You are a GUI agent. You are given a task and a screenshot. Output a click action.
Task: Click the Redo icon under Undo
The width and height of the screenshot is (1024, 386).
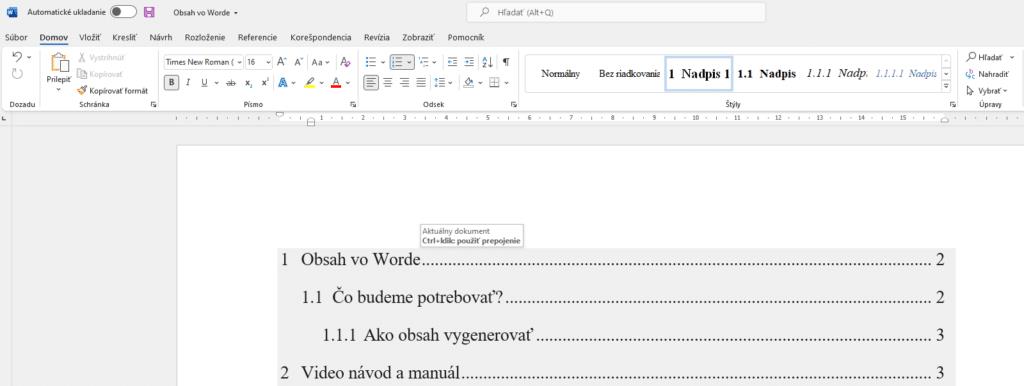coord(17,74)
